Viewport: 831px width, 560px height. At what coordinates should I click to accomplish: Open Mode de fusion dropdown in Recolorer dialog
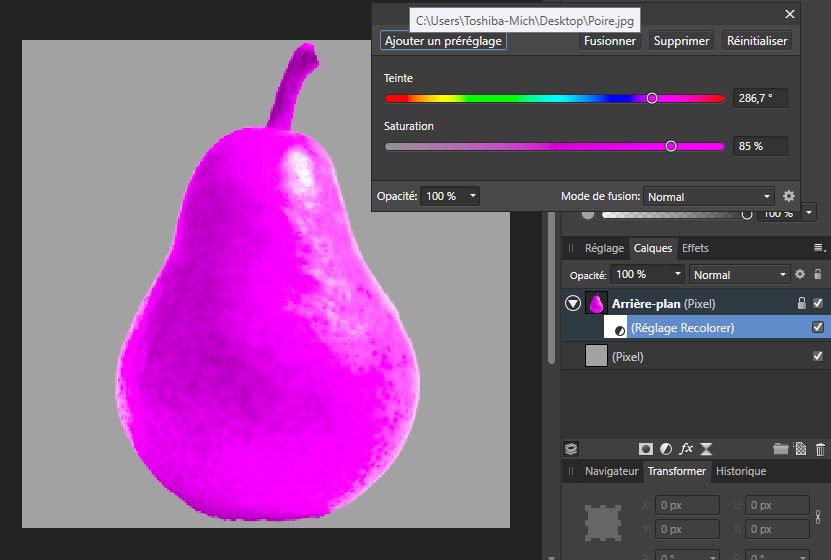[709, 197]
